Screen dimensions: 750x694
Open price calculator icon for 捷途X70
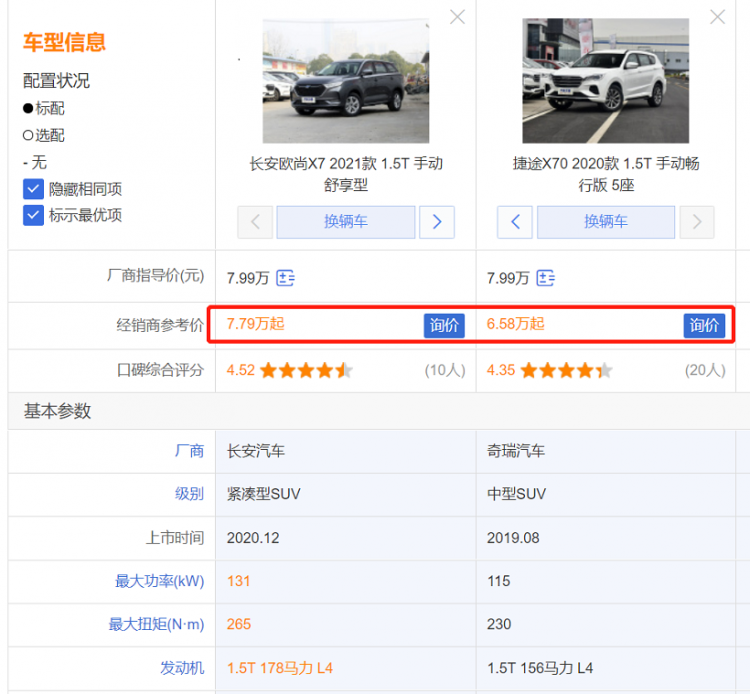pos(545,278)
